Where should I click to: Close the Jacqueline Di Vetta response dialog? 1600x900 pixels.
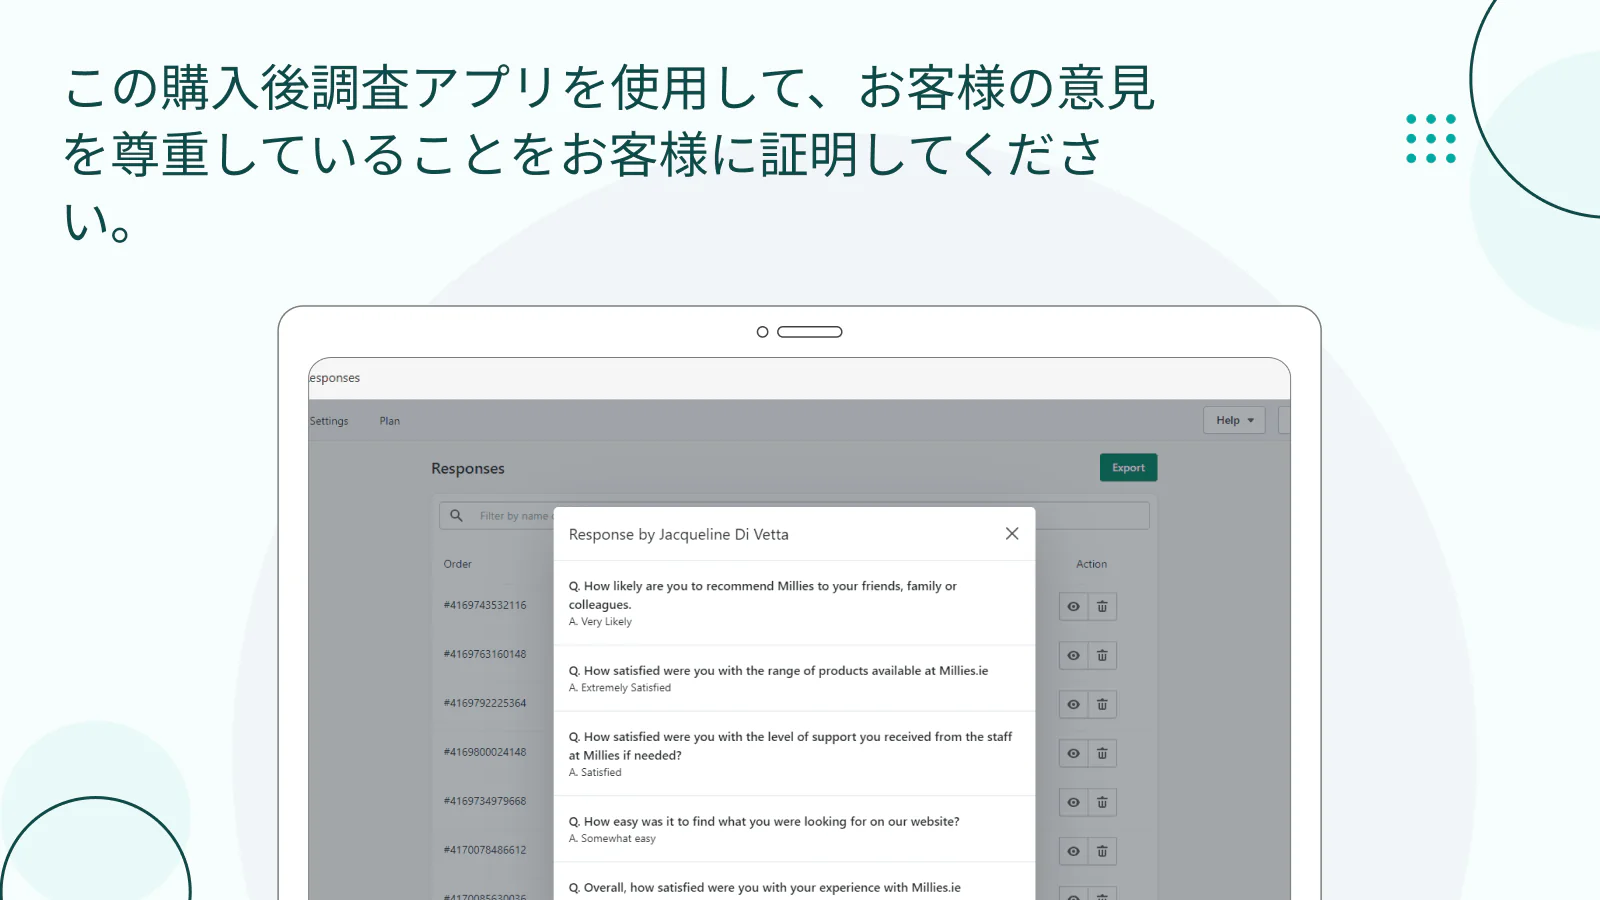[x=1012, y=534]
